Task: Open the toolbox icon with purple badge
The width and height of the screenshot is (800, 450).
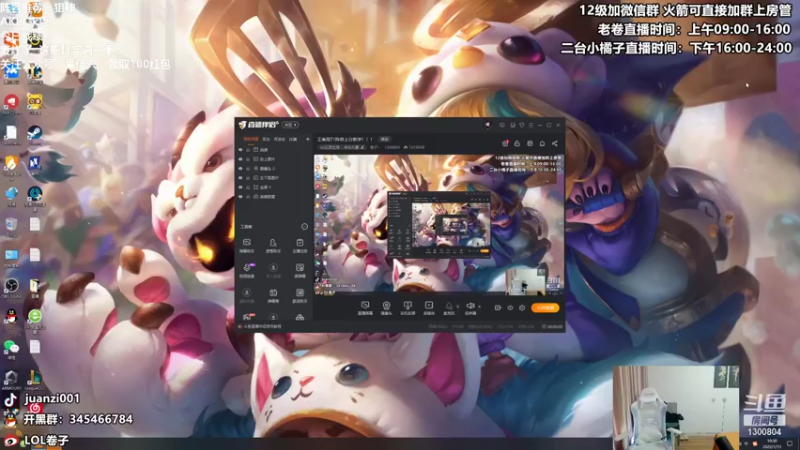Action: pos(247,270)
